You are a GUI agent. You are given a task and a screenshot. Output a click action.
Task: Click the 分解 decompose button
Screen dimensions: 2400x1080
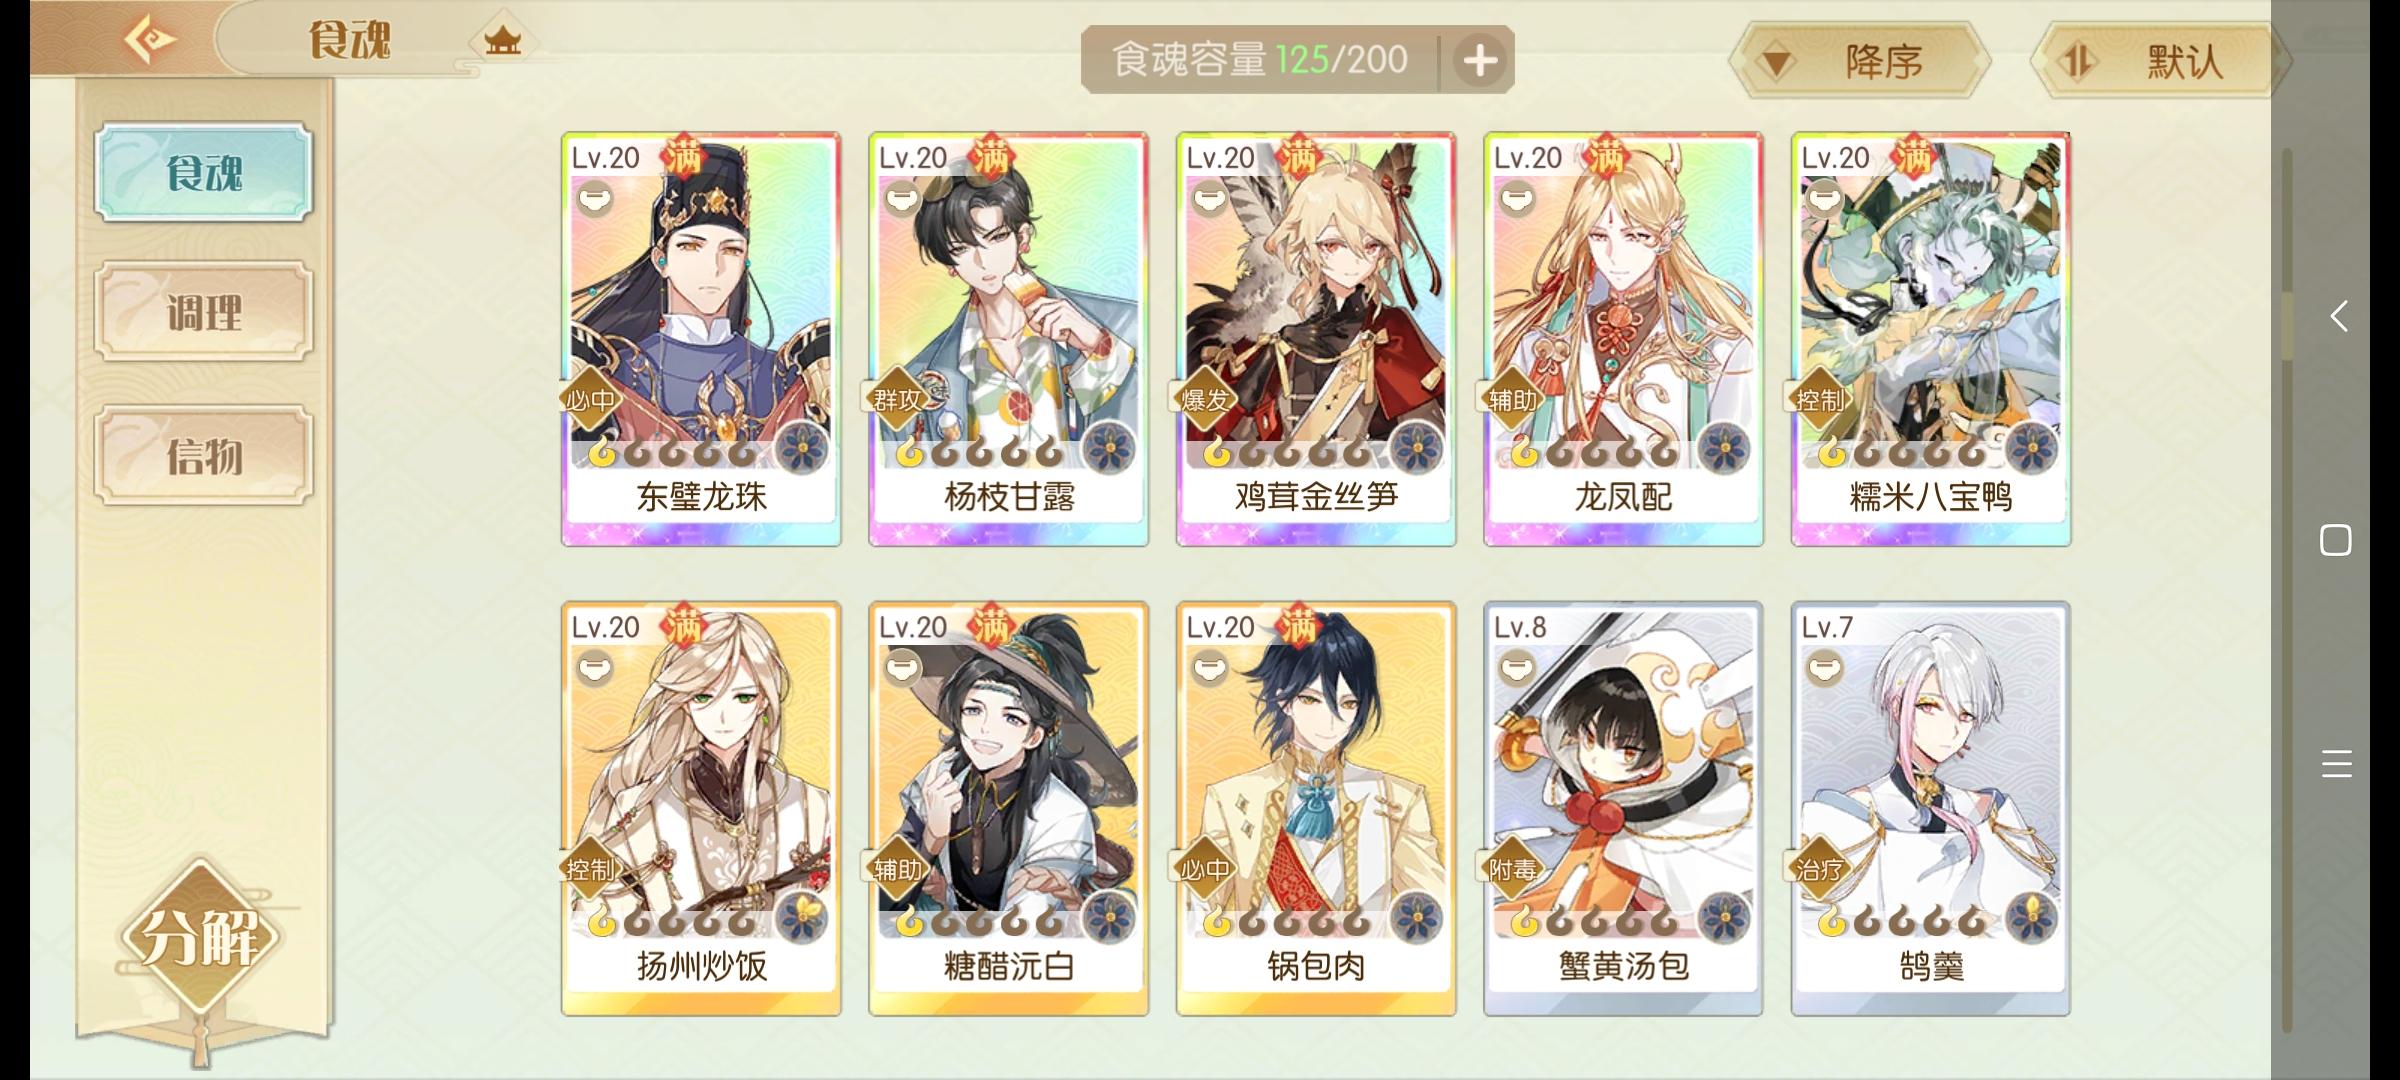[200, 937]
